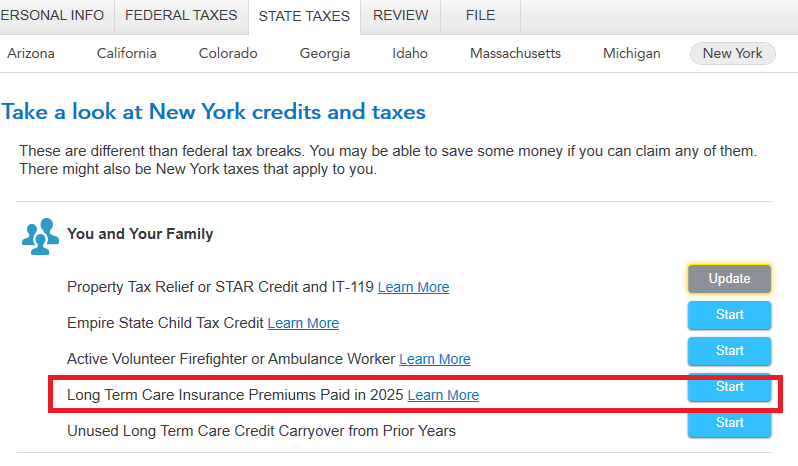798x466 pixels.
Task: Open Learn More for Long Term Care Premiums
Action: click(443, 395)
